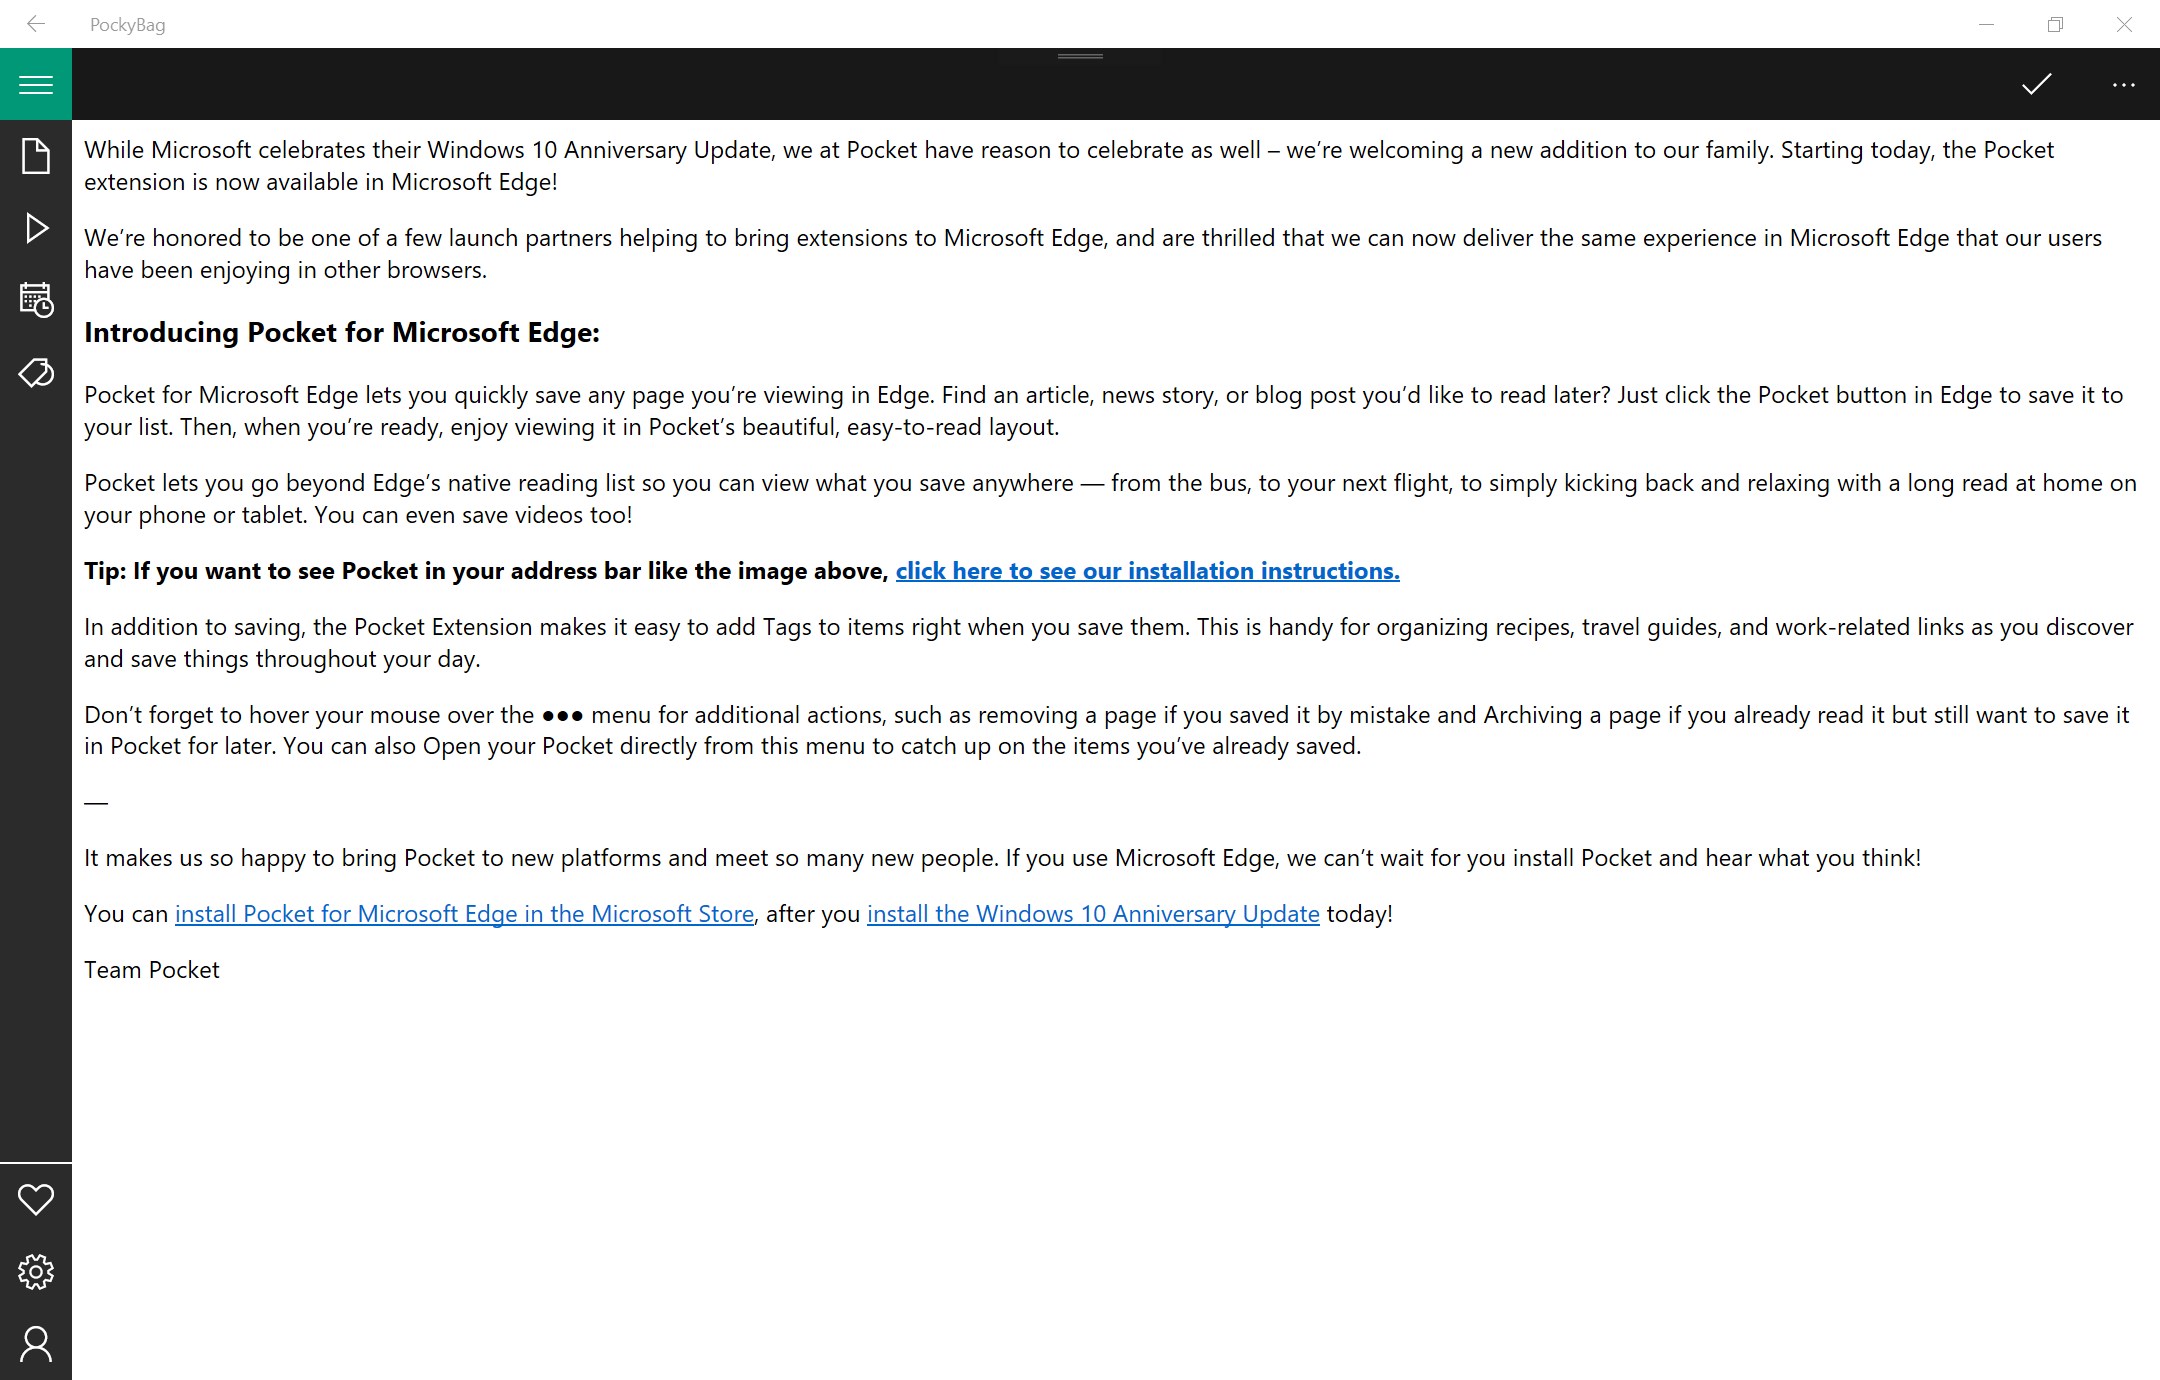This screenshot has height=1380, width=2160.
Task: Open the hamburger navigation menu
Action: (36, 85)
